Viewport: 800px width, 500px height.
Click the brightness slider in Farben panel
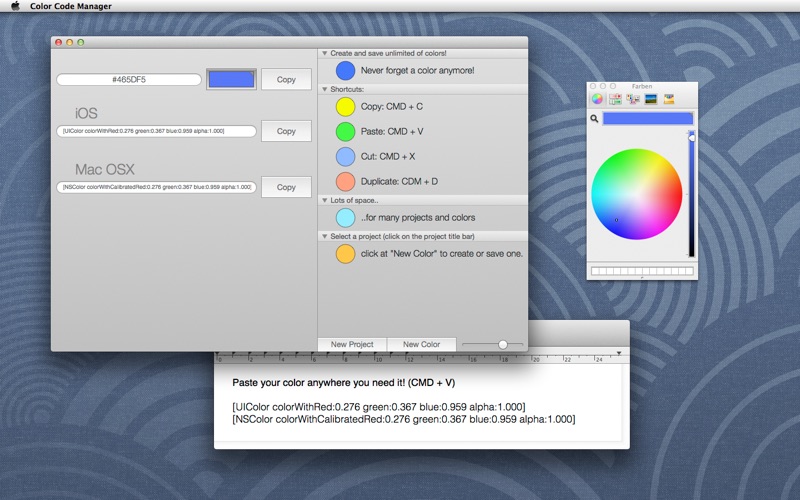[691, 195]
